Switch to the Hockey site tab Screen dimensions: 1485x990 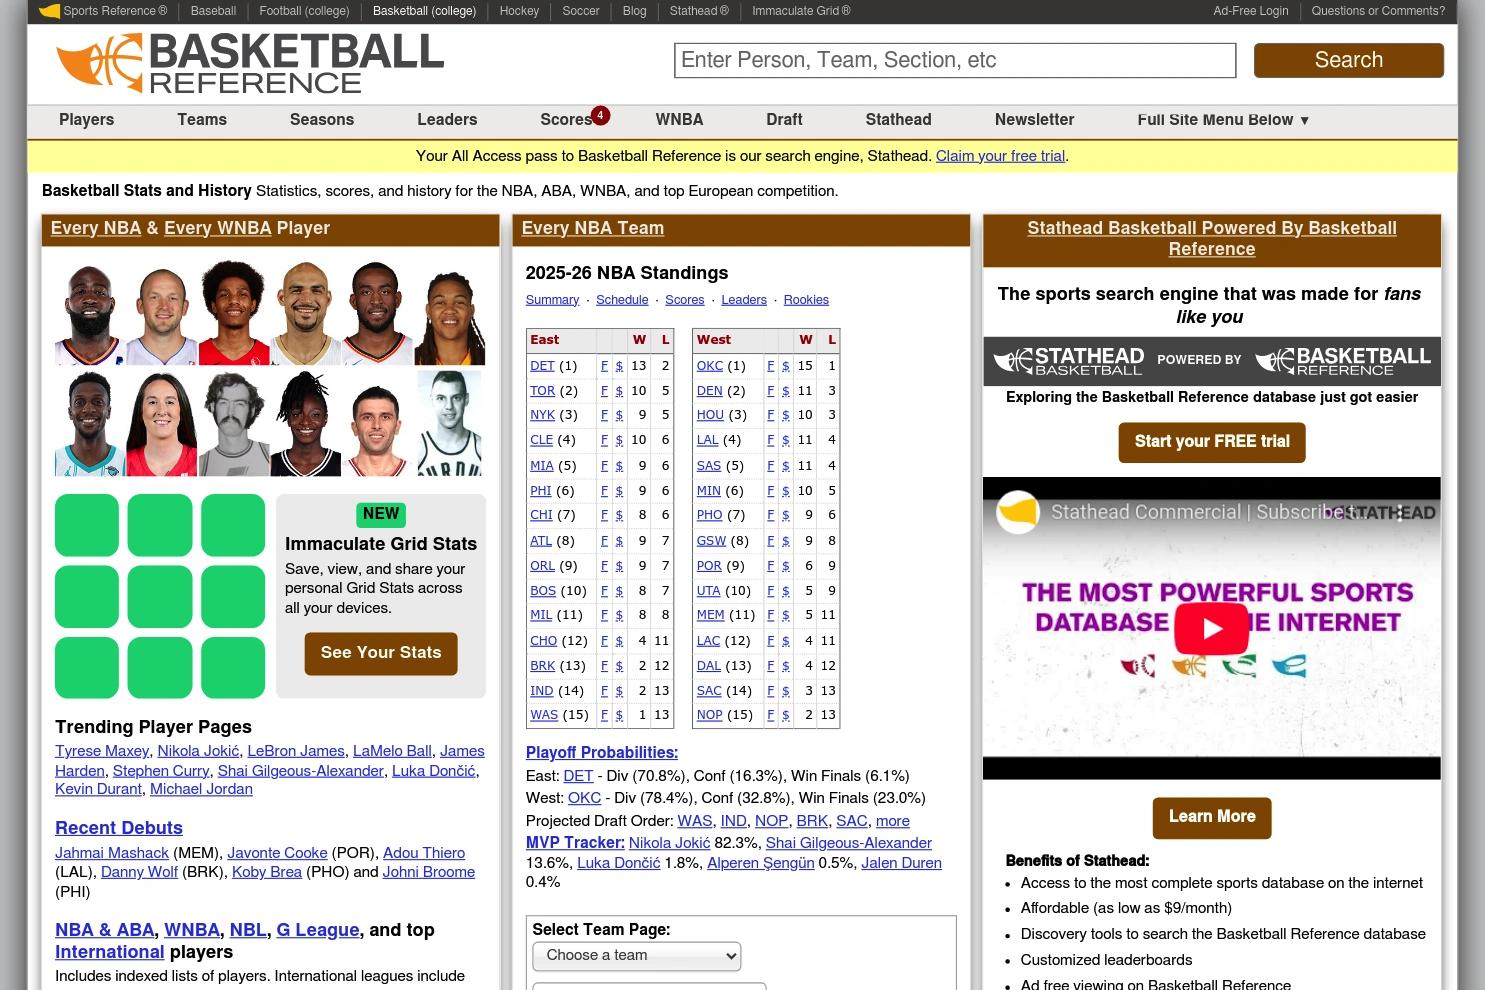tap(519, 11)
